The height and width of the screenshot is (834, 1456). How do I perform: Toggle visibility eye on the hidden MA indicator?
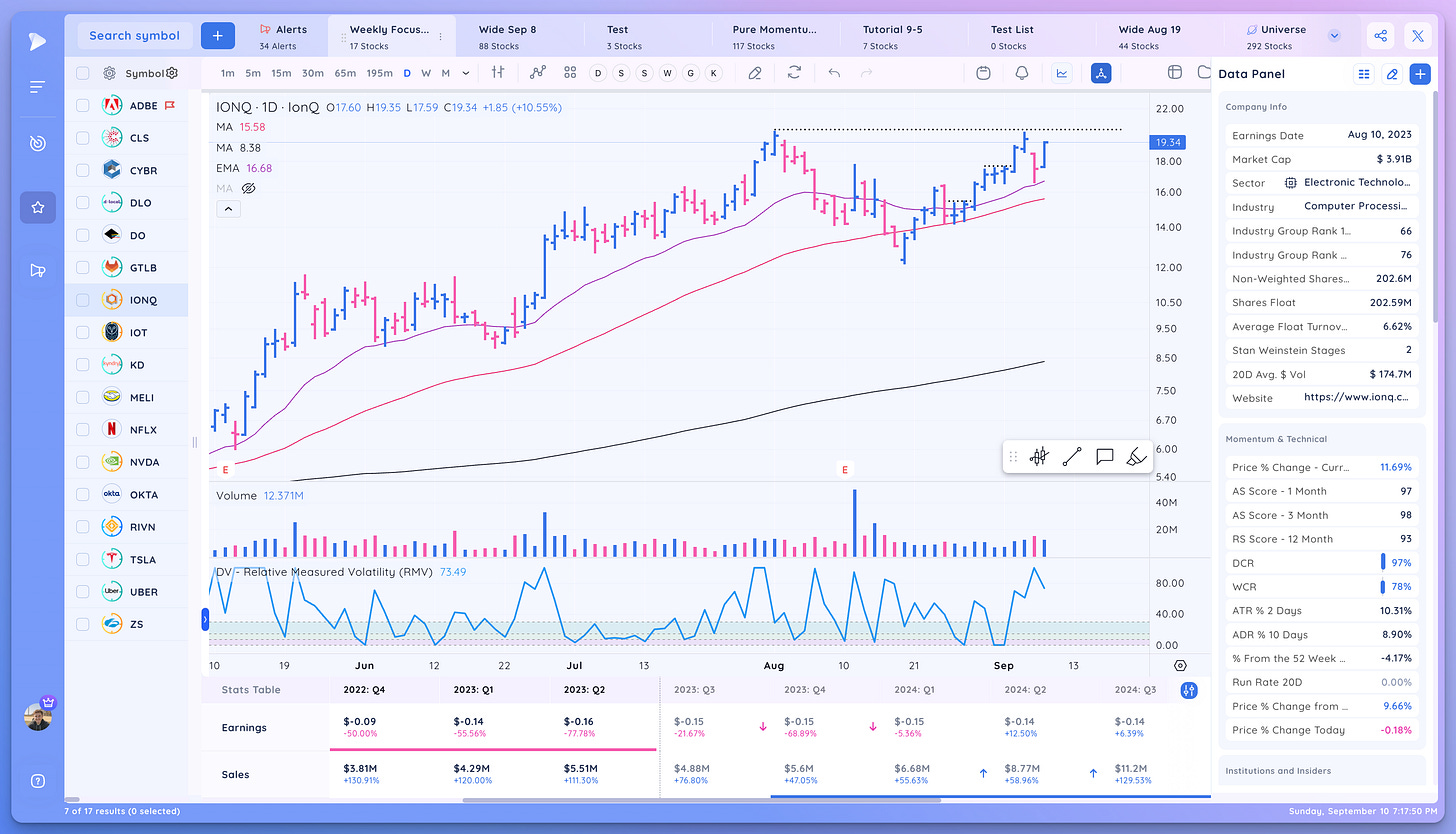pos(250,188)
